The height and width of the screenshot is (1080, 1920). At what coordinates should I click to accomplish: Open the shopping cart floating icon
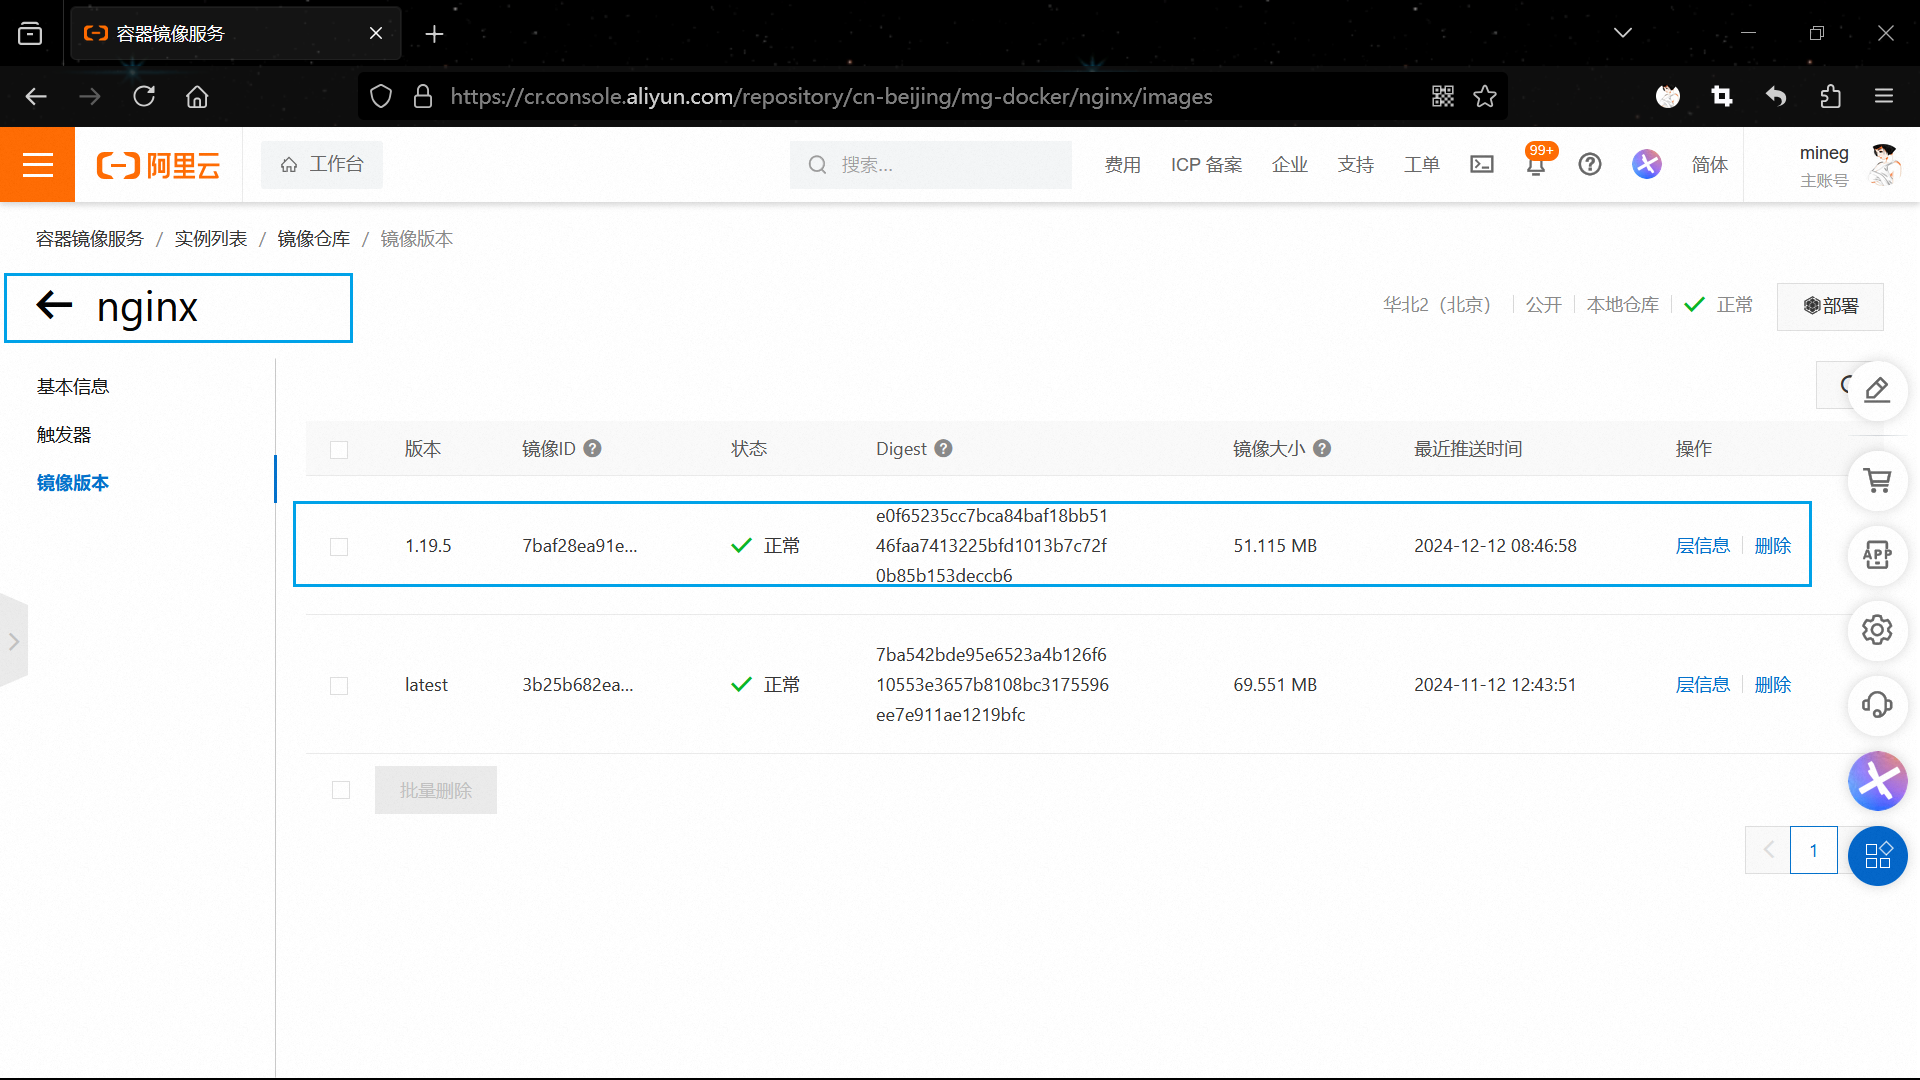(1877, 481)
